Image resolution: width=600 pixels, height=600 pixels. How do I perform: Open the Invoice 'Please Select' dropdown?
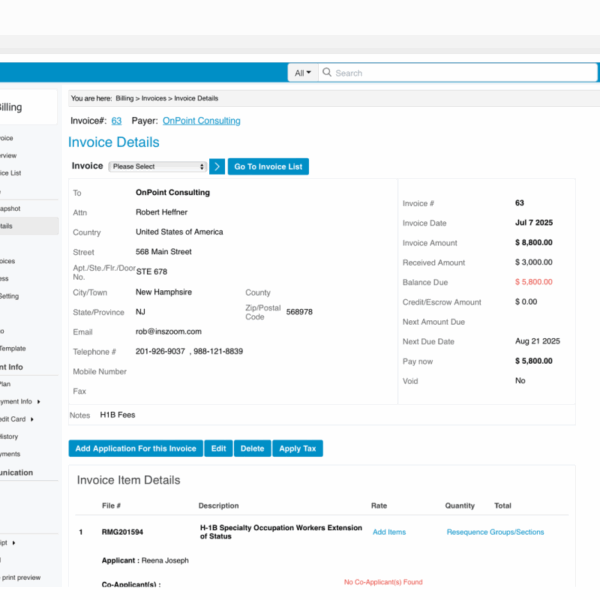[x=158, y=167]
